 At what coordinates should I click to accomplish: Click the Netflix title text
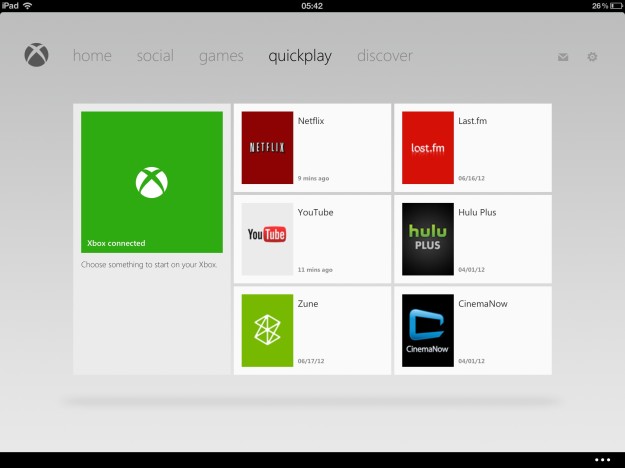click(311, 121)
